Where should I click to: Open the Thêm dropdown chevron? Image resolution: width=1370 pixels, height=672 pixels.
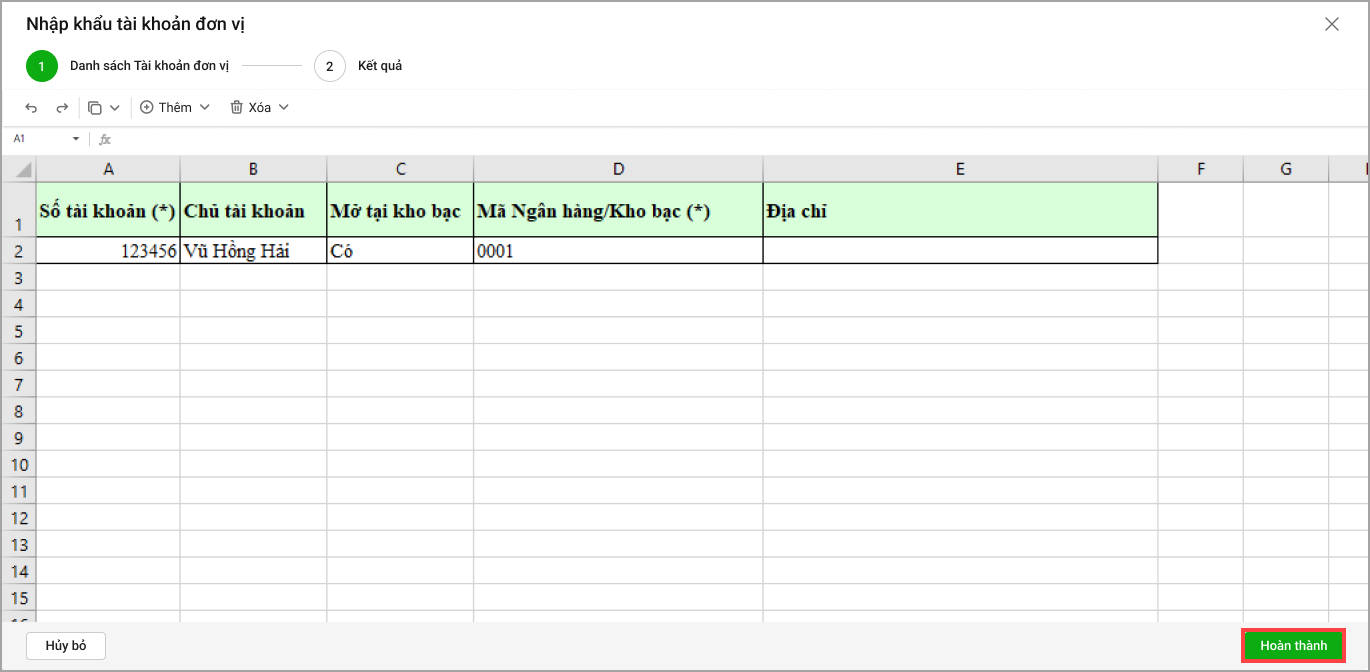pos(205,107)
